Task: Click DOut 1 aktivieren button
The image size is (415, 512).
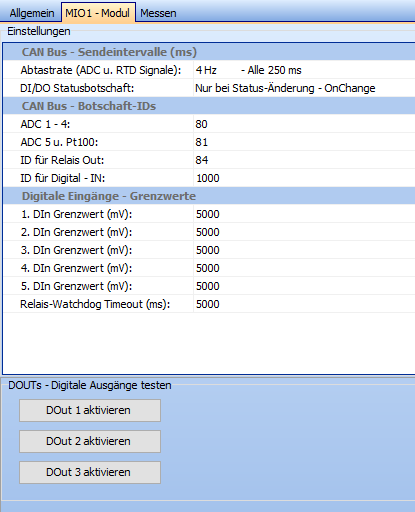Action: click(x=90, y=410)
